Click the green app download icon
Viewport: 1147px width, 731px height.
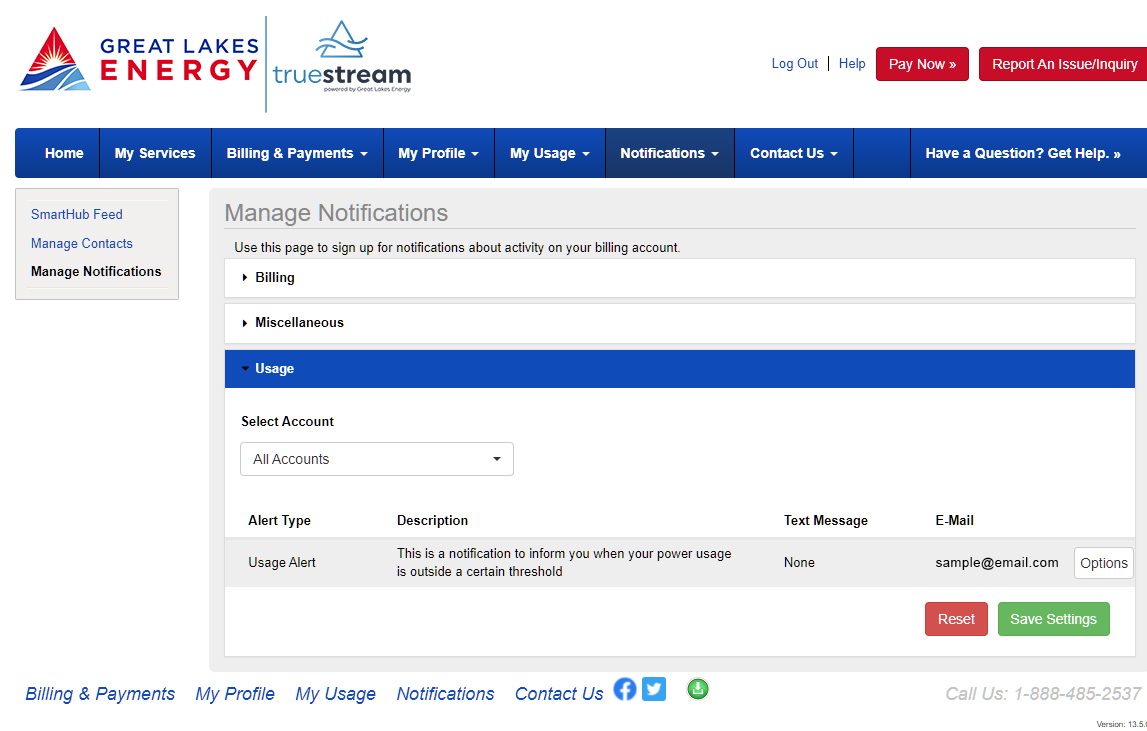(x=697, y=689)
